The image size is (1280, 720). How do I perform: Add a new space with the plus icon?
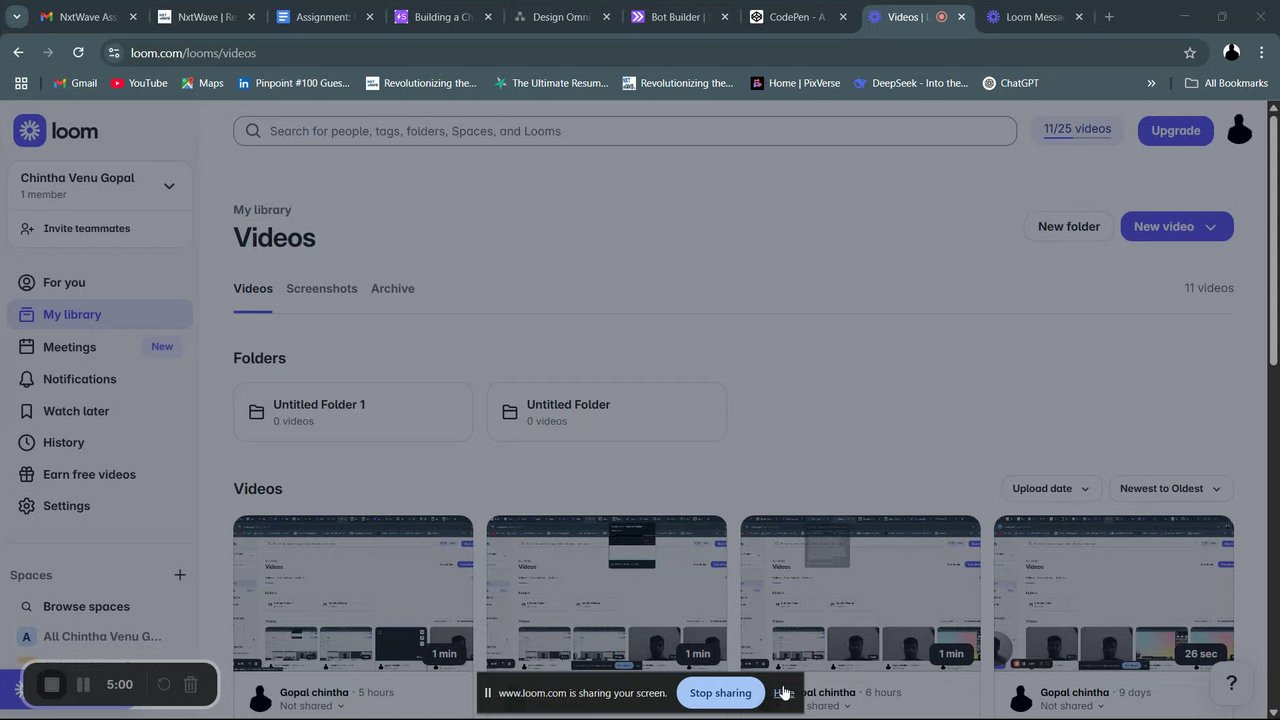tap(180, 575)
